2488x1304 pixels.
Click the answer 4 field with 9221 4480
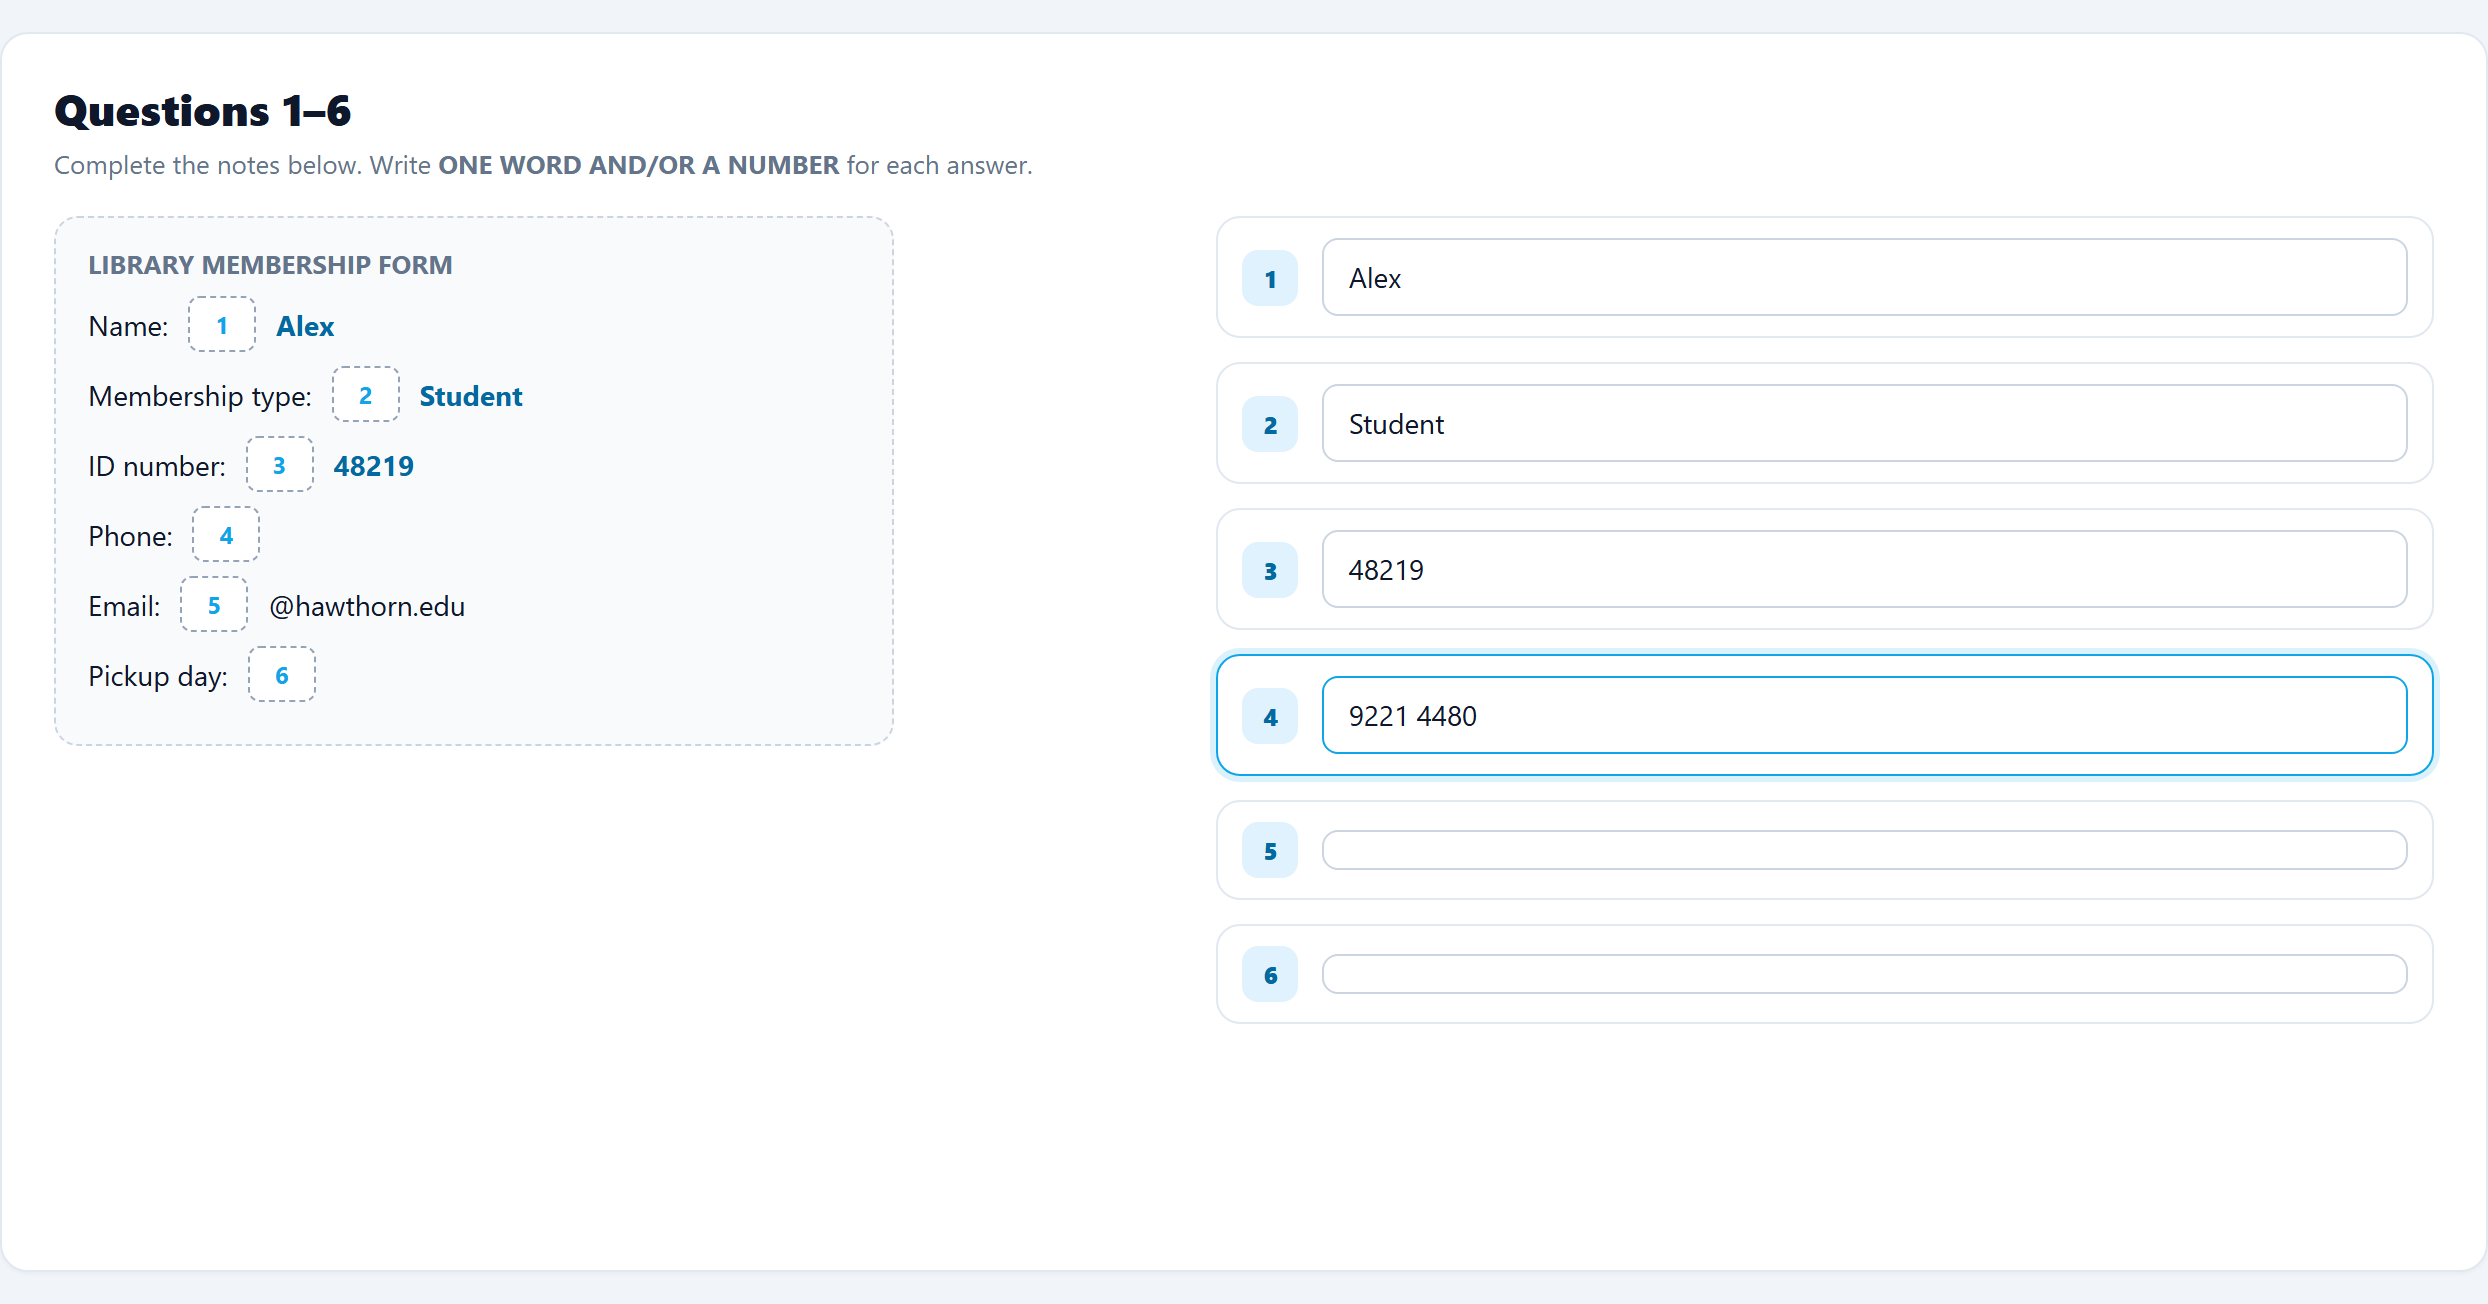tap(1864, 715)
